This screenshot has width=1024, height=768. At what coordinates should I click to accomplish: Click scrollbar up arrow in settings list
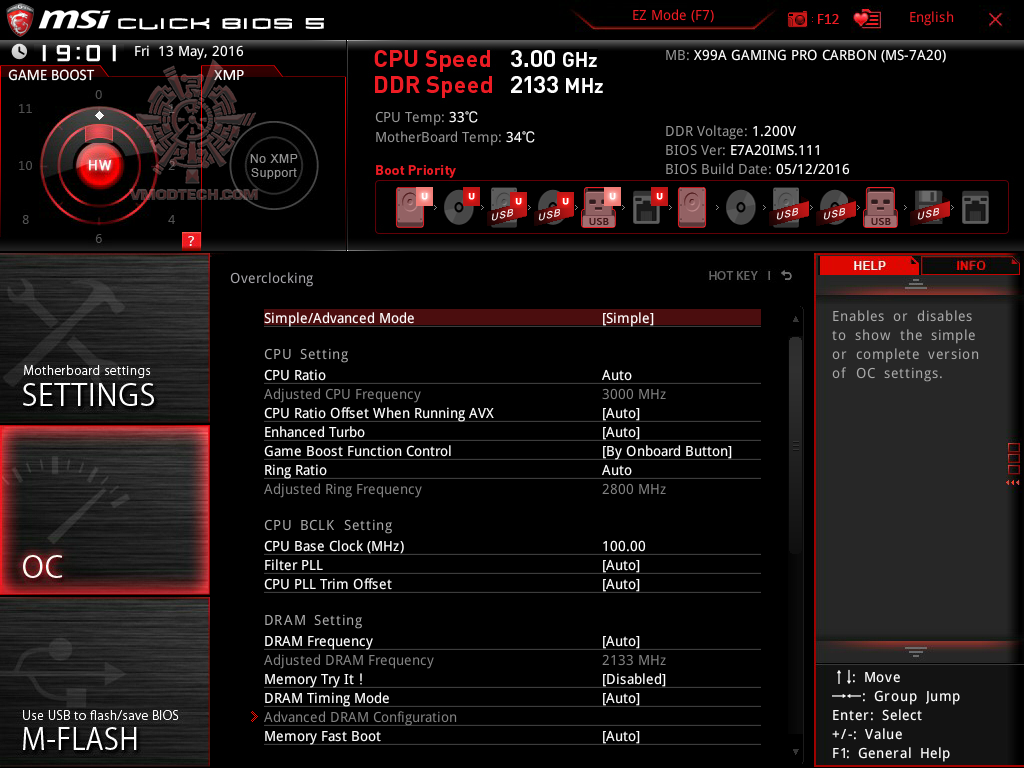point(795,319)
